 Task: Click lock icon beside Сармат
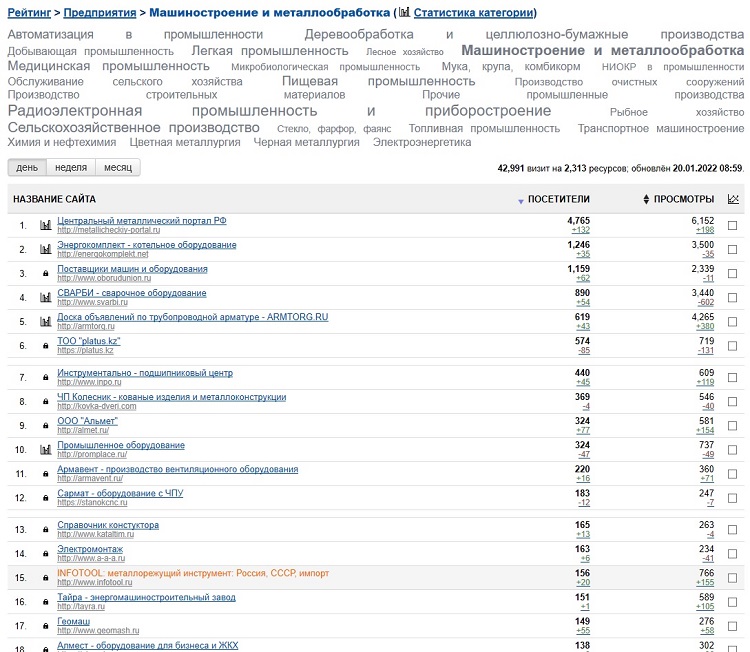(x=45, y=498)
